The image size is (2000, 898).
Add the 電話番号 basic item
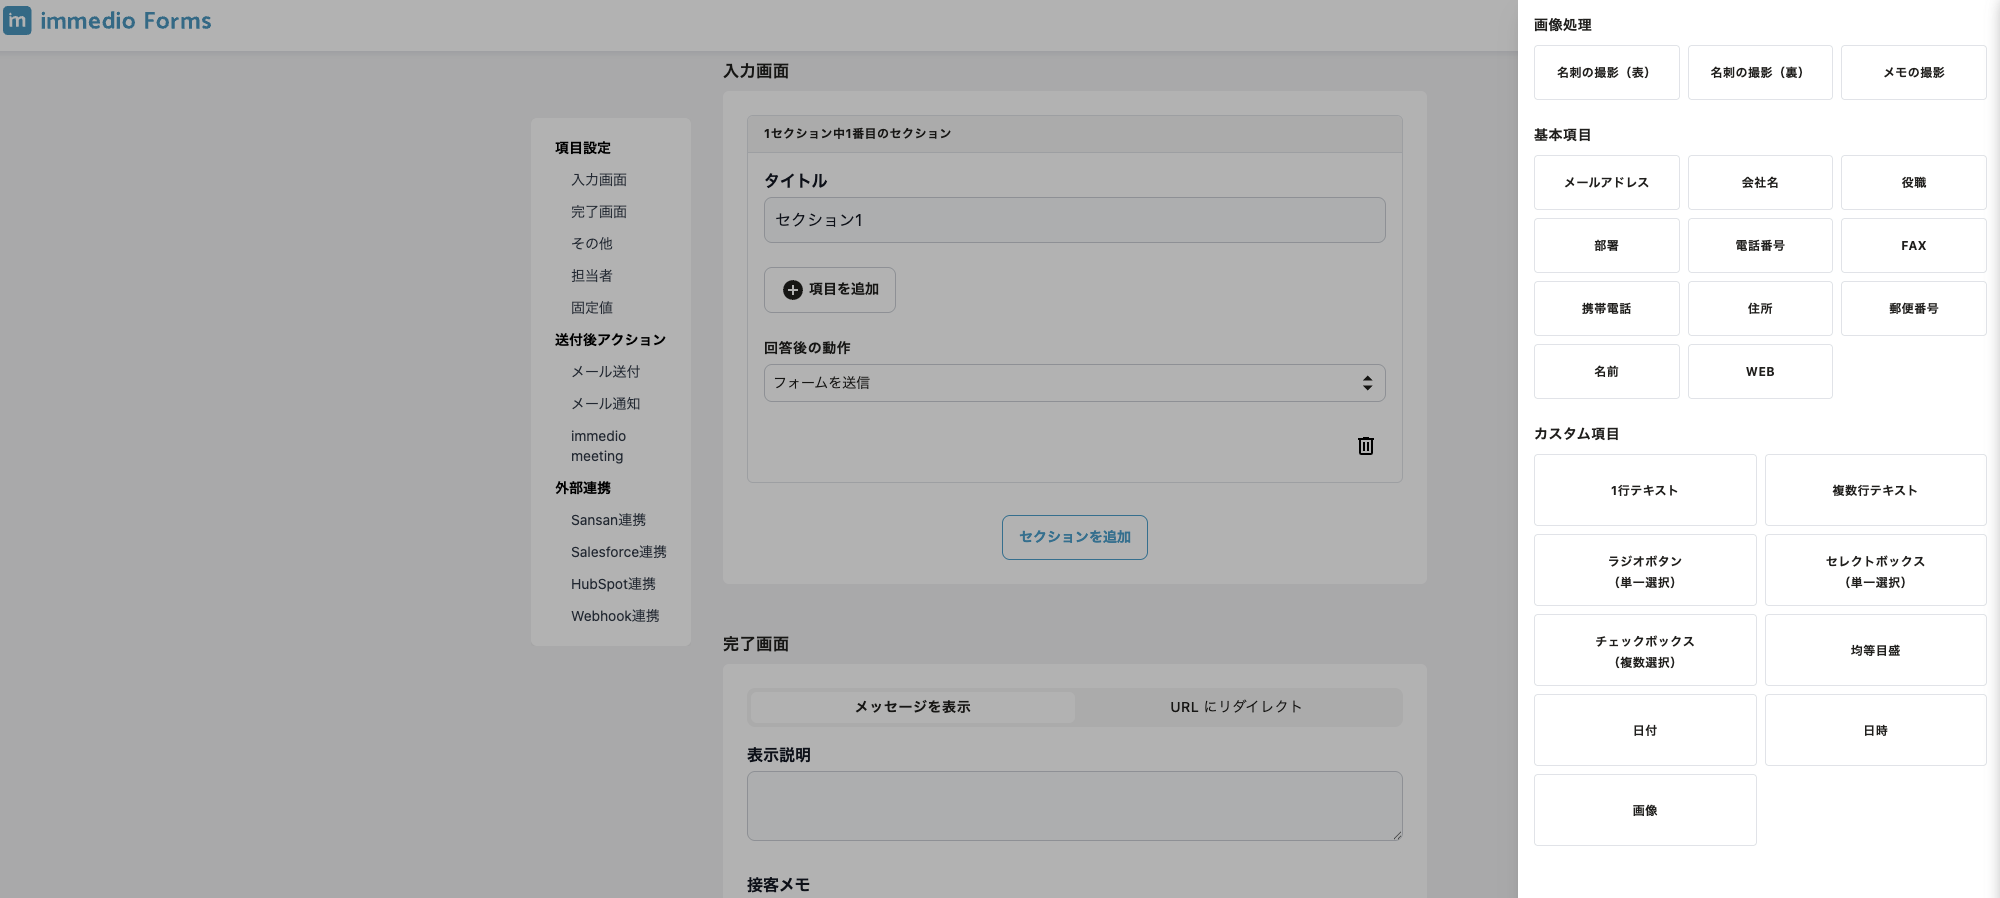point(1759,246)
